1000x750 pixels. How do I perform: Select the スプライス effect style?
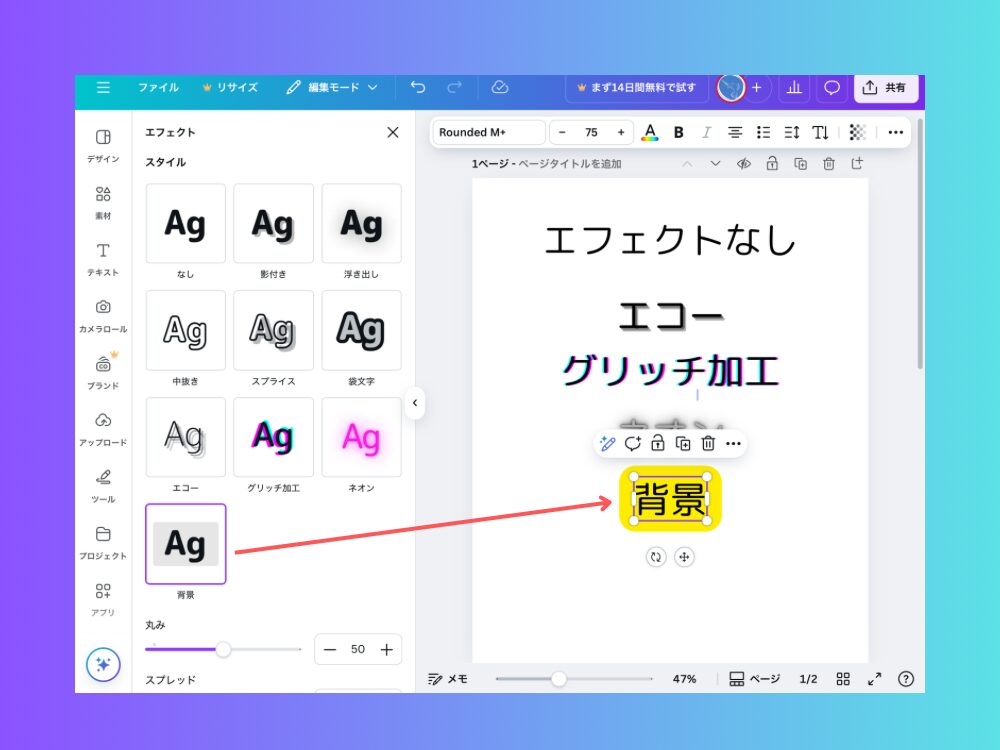click(x=274, y=330)
